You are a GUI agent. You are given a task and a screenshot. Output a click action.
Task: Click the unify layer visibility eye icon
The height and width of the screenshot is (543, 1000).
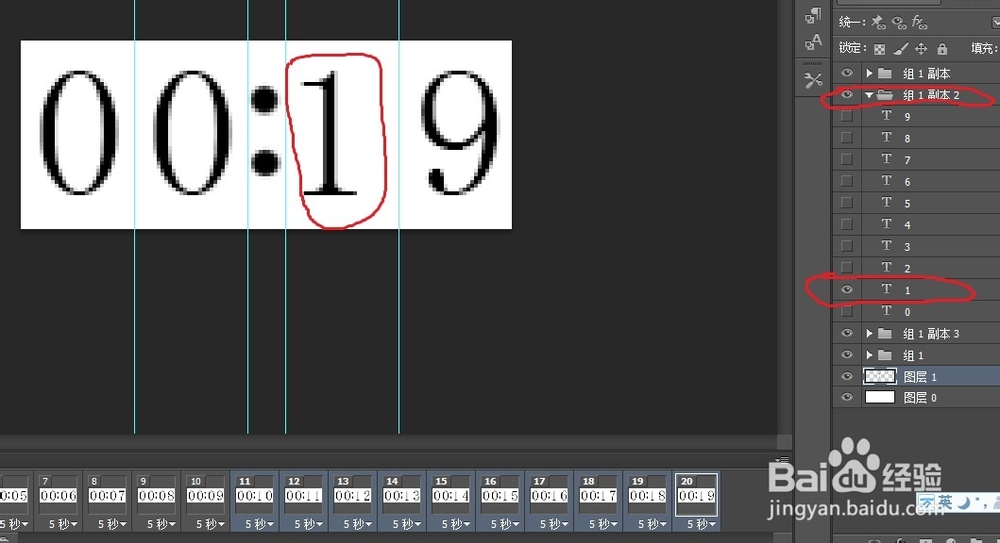[x=899, y=23]
